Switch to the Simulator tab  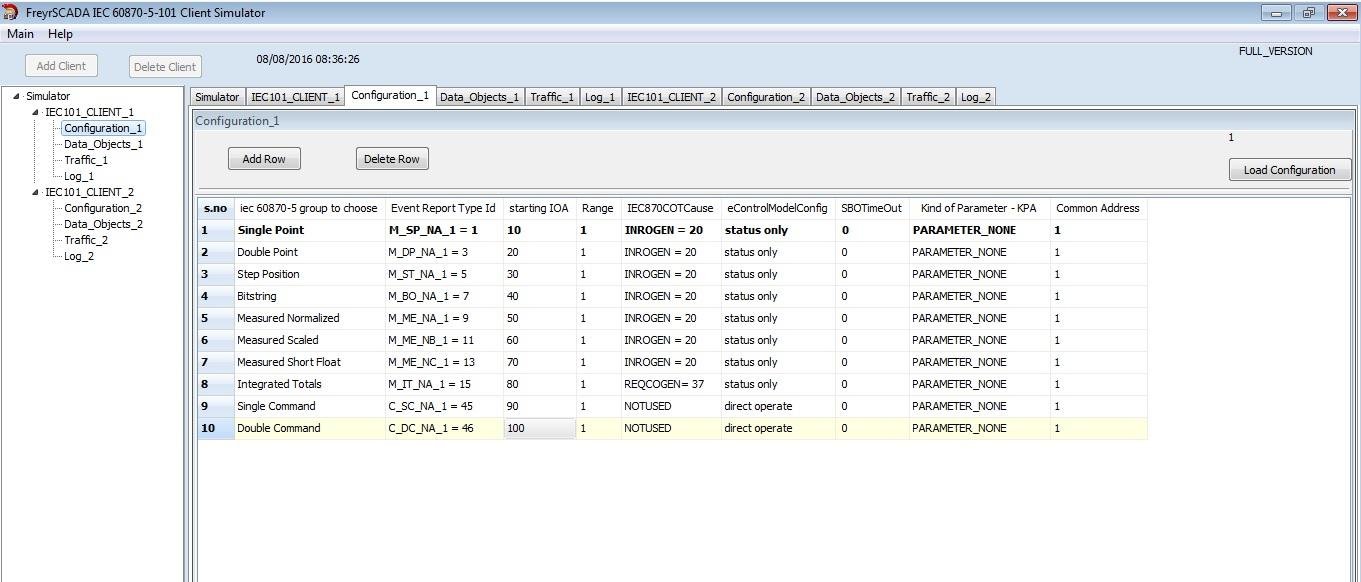coord(217,97)
